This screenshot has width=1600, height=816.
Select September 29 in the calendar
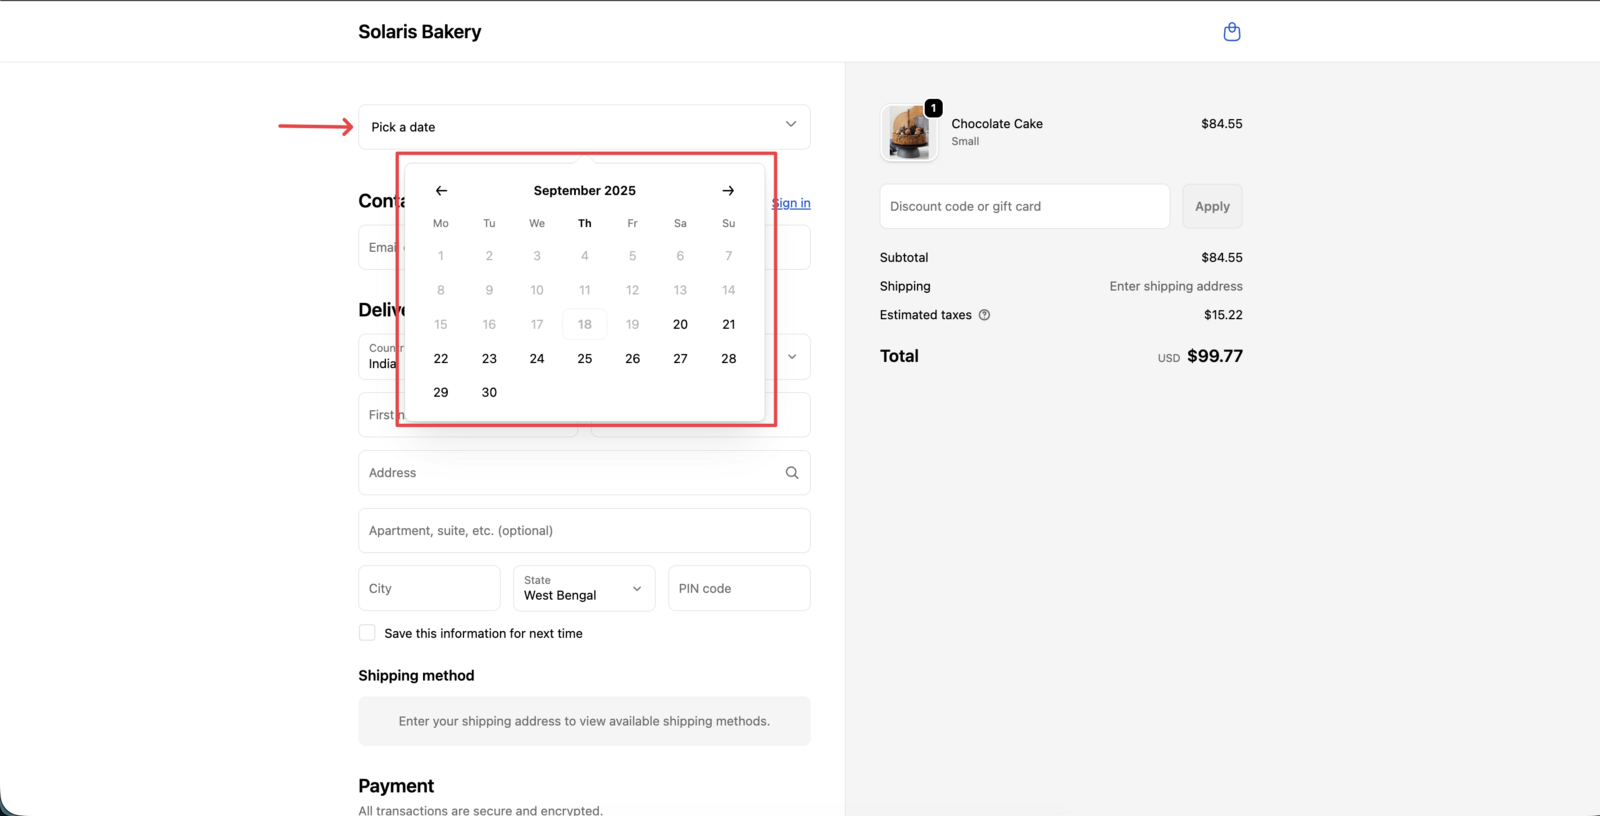pyautogui.click(x=441, y=392)
